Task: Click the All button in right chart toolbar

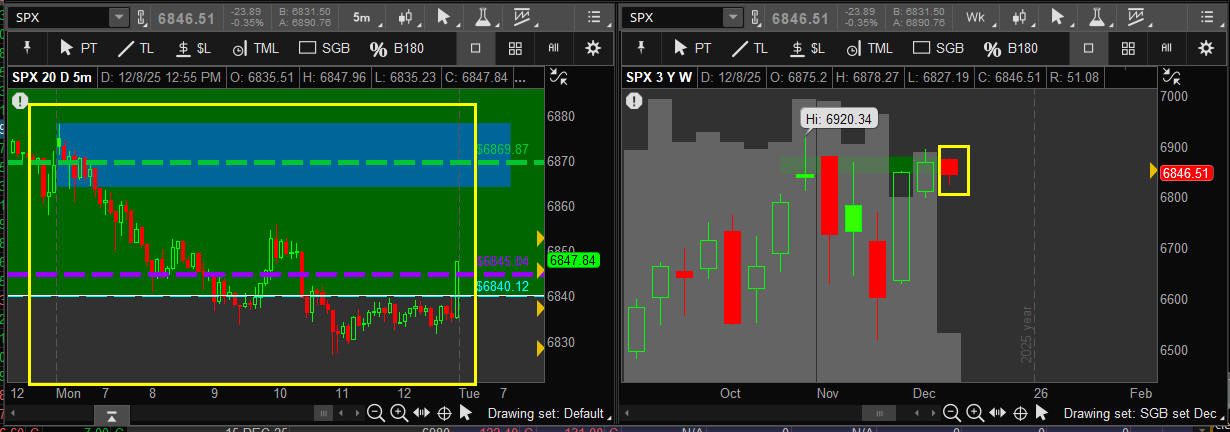Action: (1166, 48)
